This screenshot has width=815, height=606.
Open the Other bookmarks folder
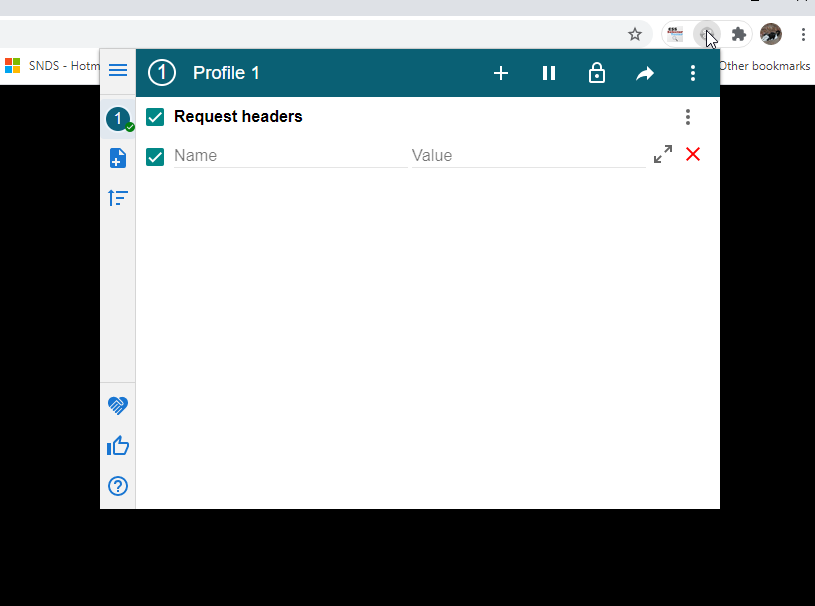764,66
